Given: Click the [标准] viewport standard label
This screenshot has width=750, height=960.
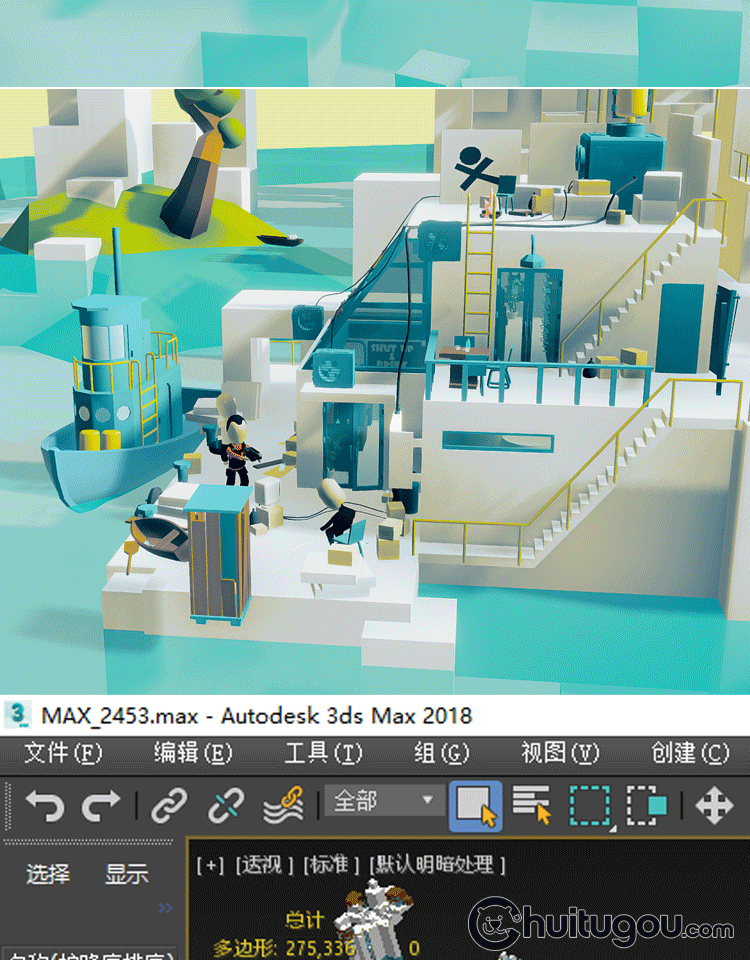Looking at the screenshot, I should [x=331, y=865].
